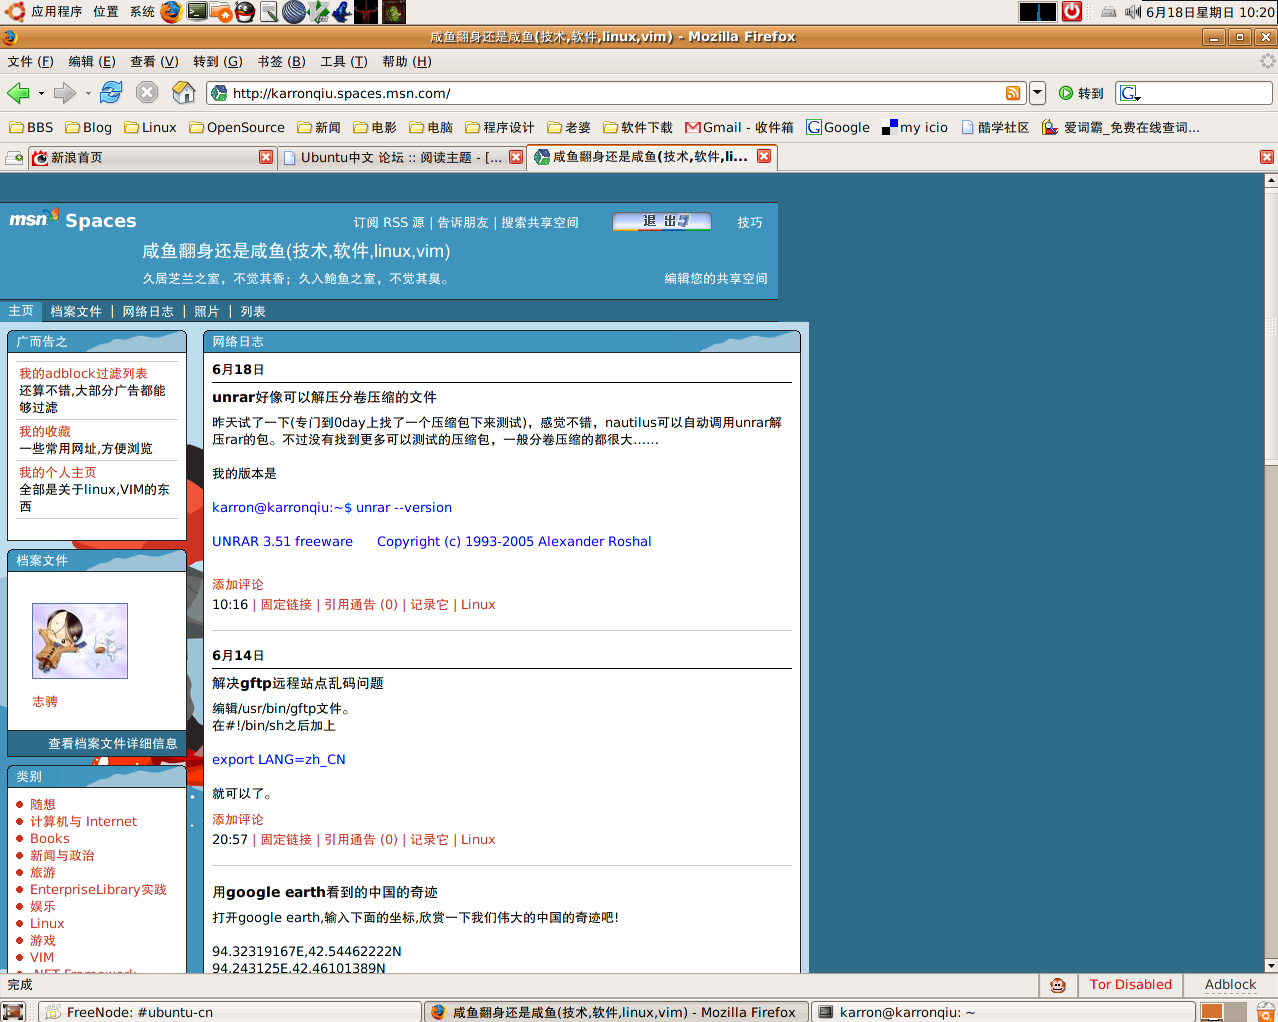Image resolution: width=1278 pixels, height=1022 pixels.
Task: Switch workspace using the workspace switcher
Action: (x=1225, y=1012)
